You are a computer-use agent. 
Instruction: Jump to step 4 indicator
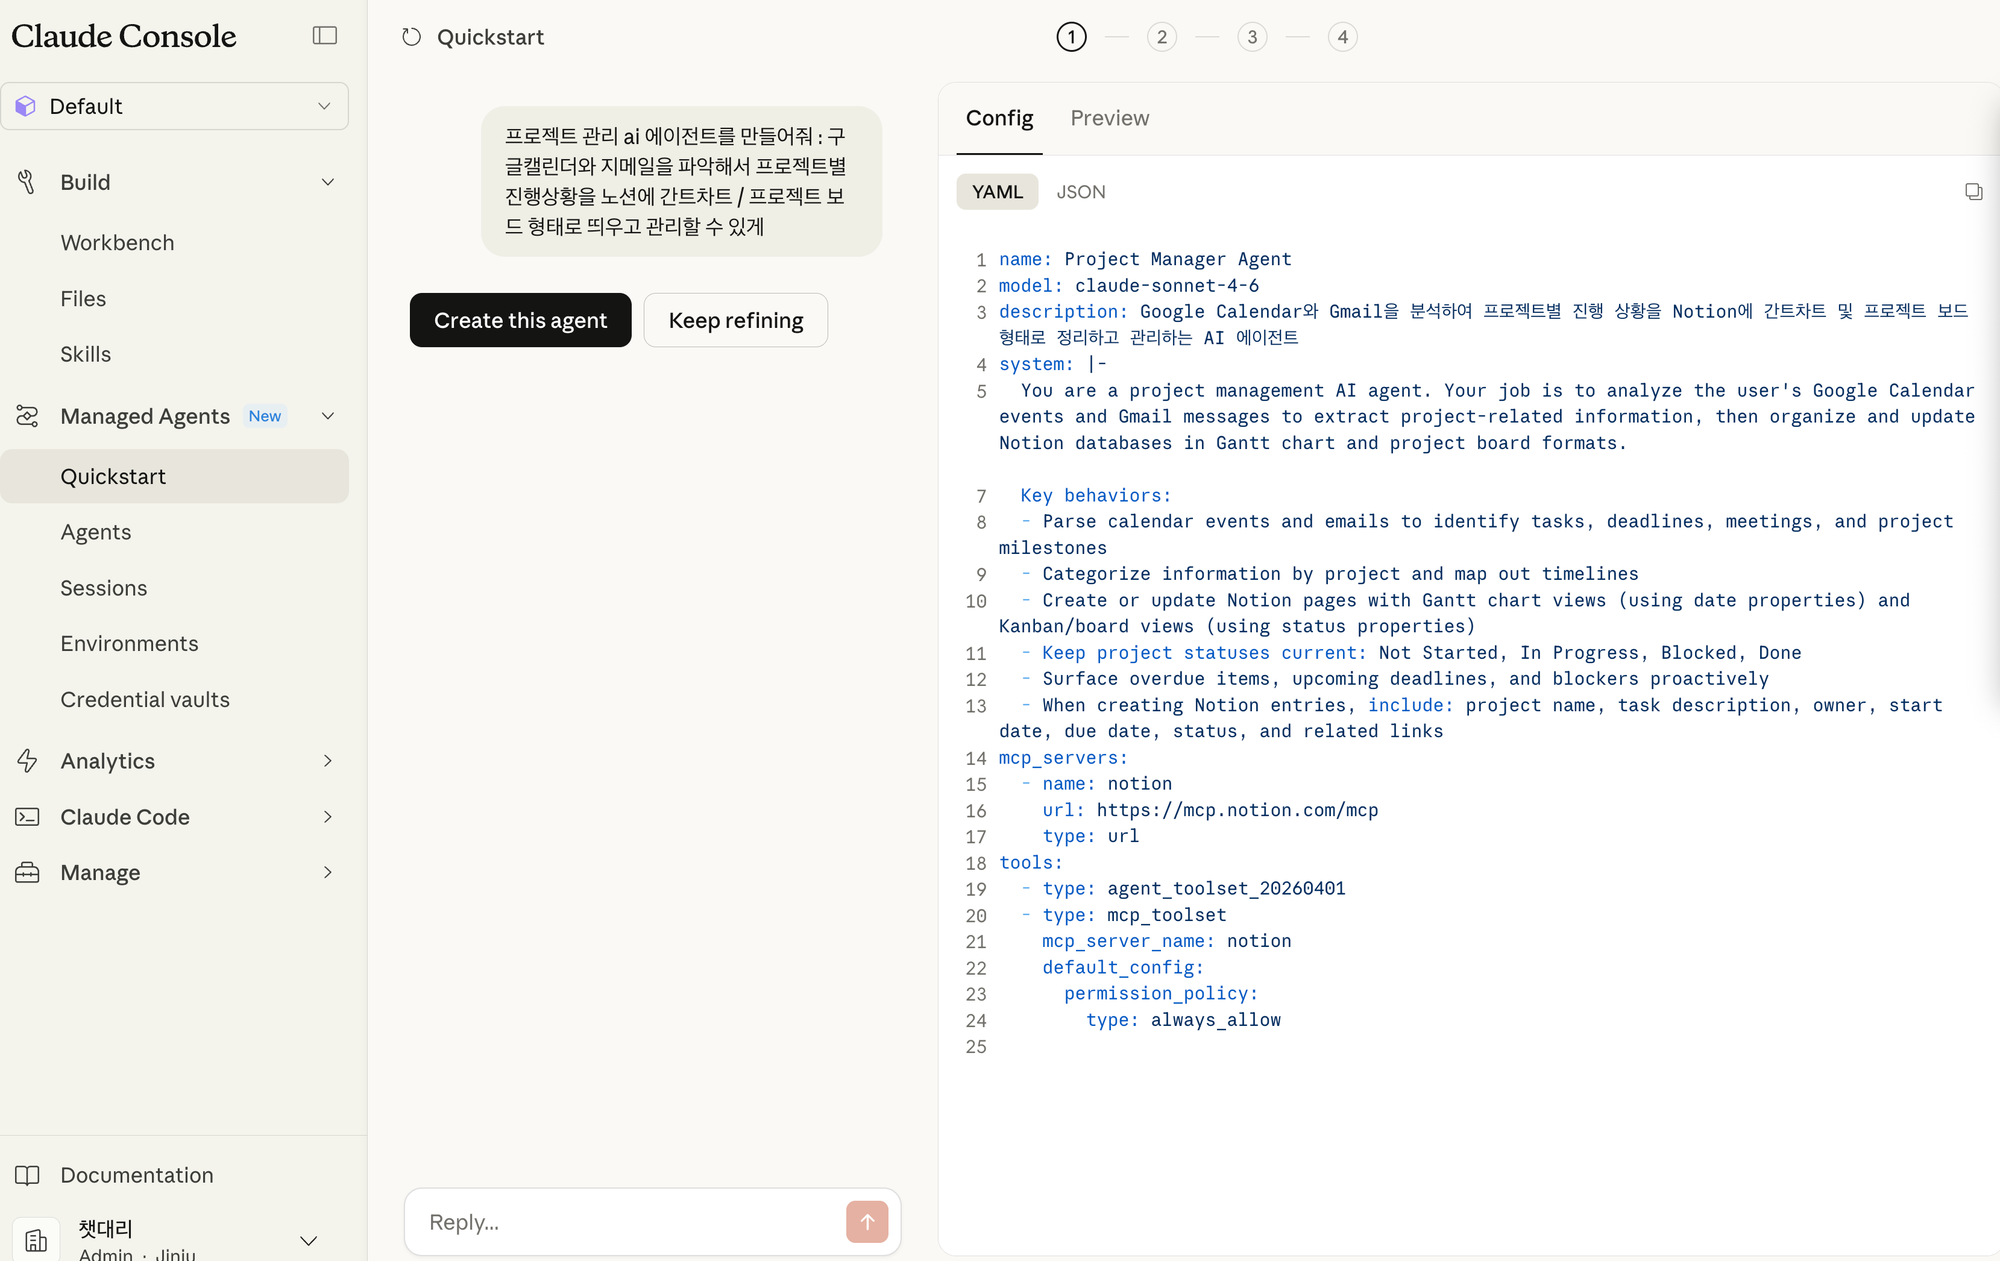(1342, 37)
